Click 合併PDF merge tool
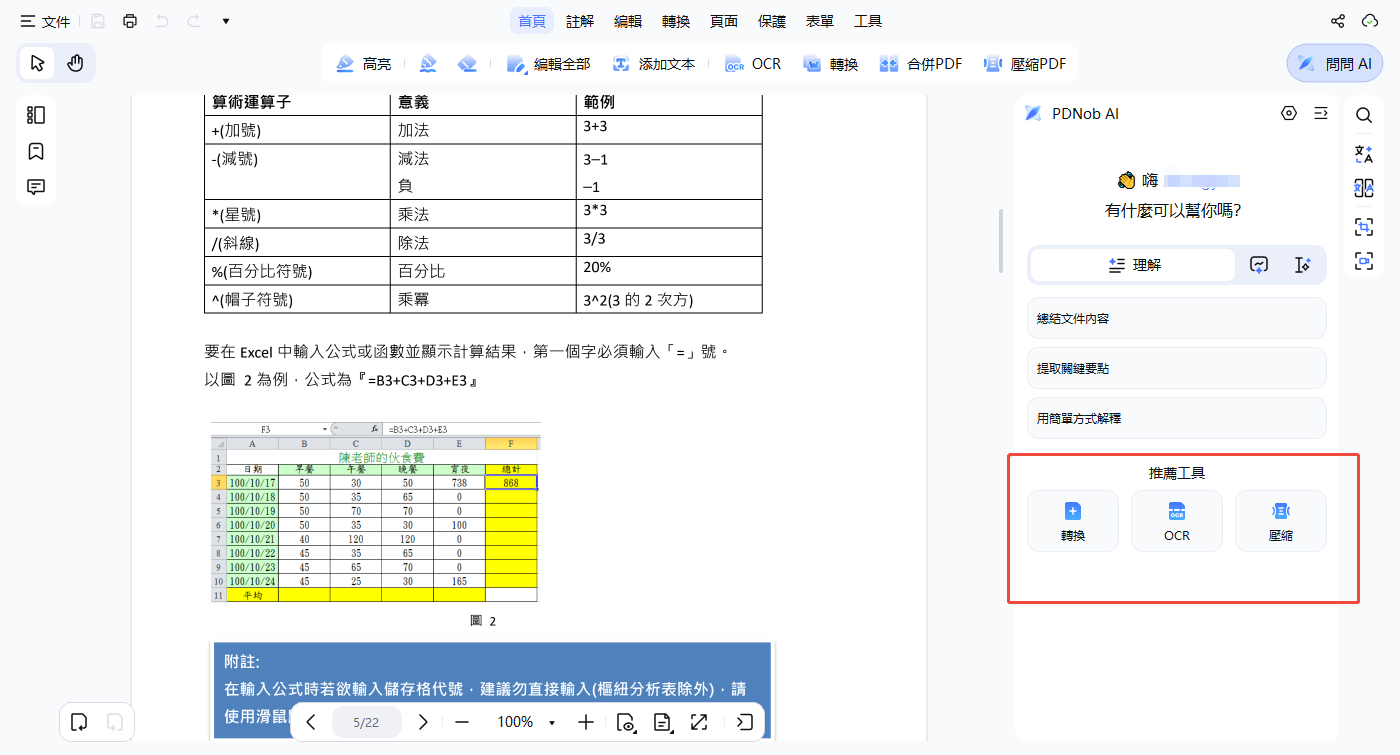 921,64
